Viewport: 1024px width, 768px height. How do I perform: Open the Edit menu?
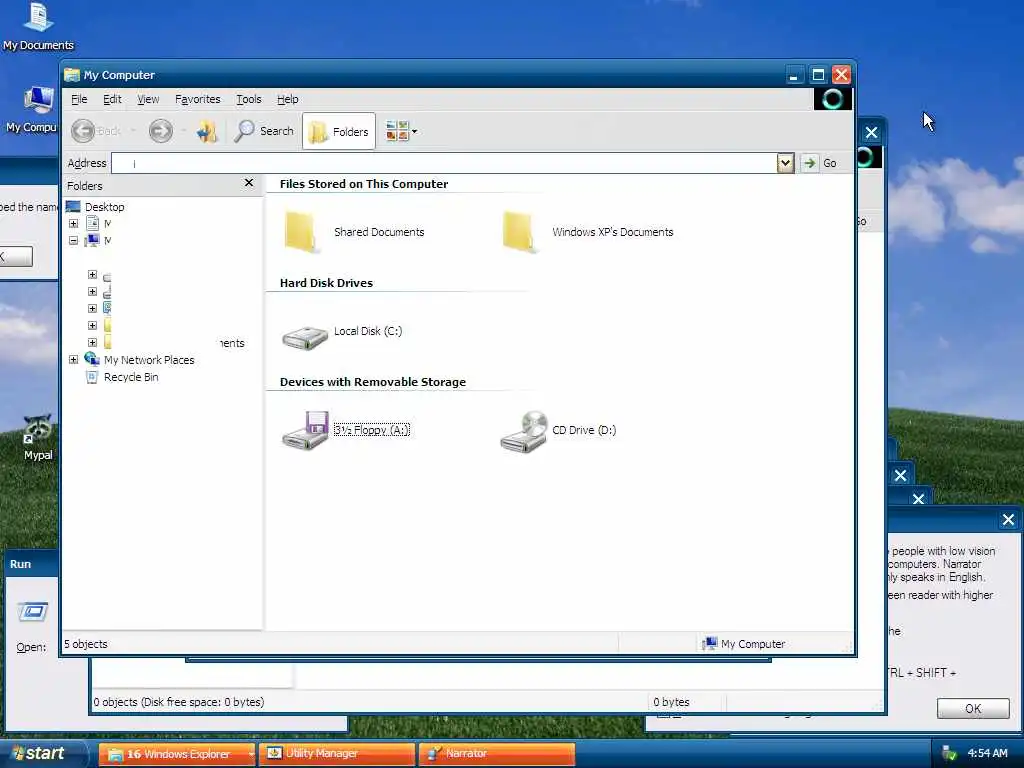click(112, 99)
